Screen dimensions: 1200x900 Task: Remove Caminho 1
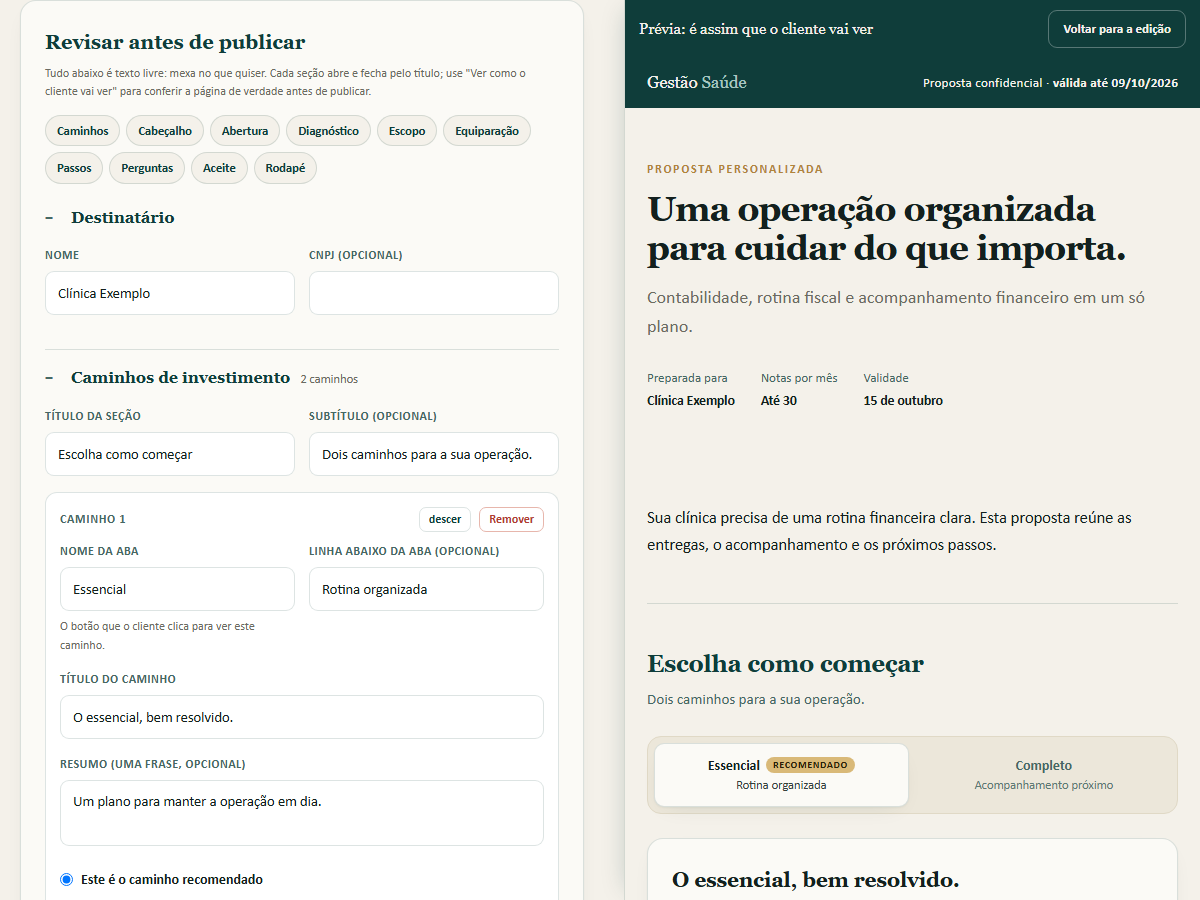[511, 519]
